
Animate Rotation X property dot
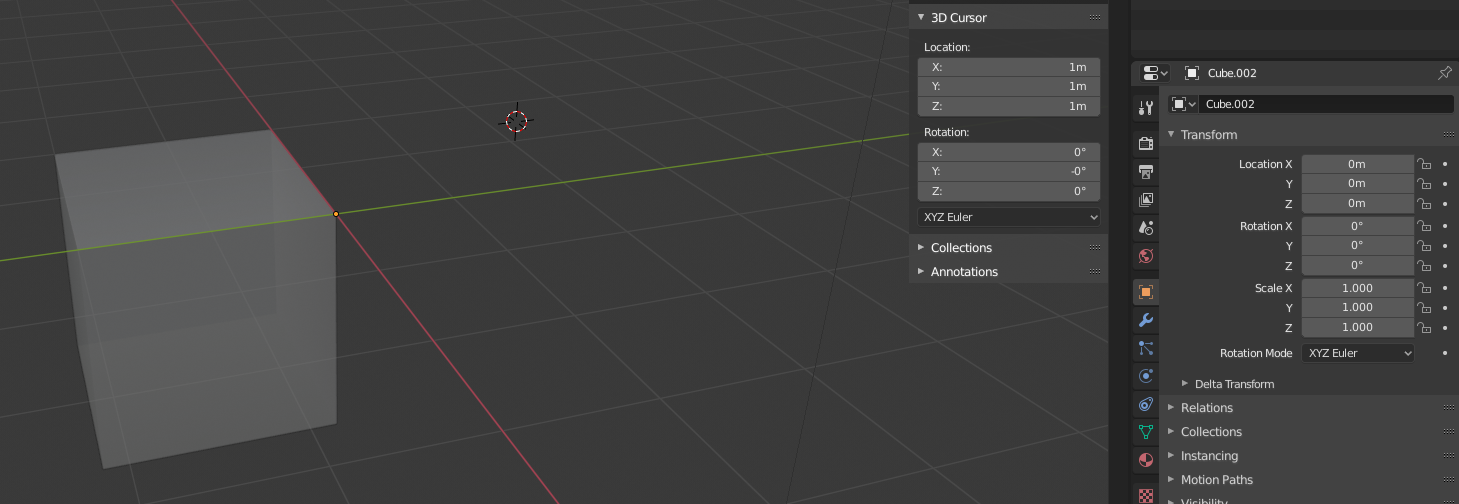(1445, 226)
